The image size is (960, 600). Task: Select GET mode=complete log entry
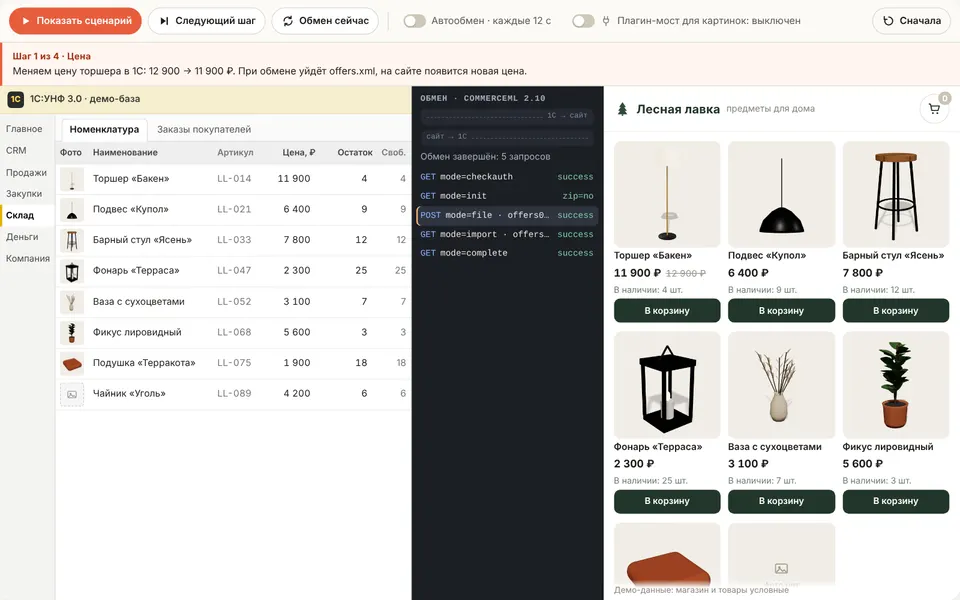tap(507, 253)
